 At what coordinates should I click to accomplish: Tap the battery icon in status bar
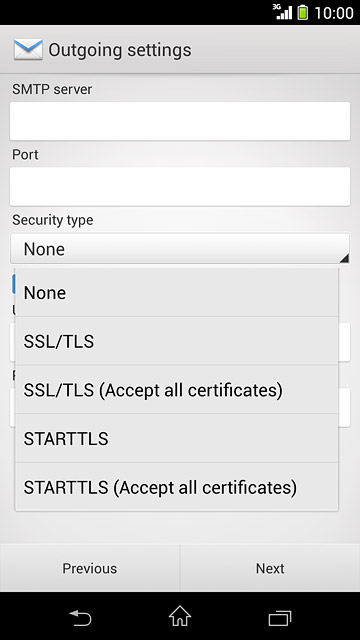[302, 12]
